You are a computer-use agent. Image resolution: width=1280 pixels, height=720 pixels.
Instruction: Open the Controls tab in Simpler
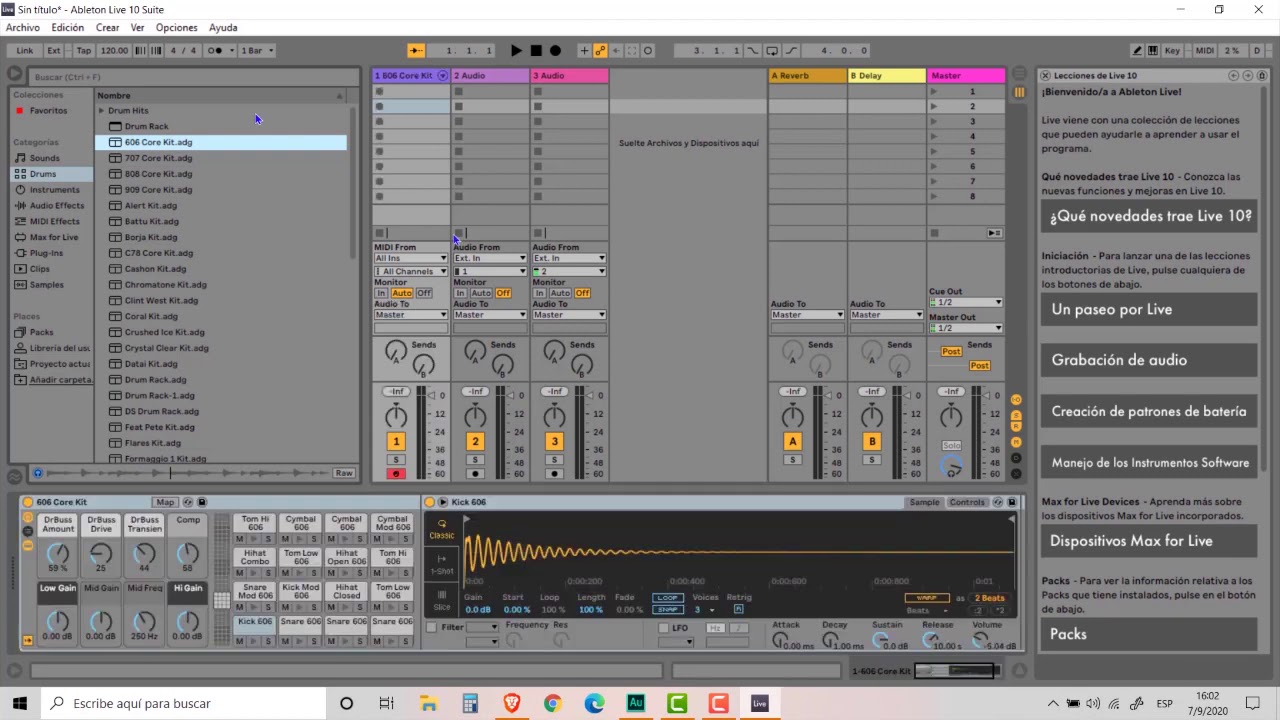pyautogui.click(x=967, y=502)
